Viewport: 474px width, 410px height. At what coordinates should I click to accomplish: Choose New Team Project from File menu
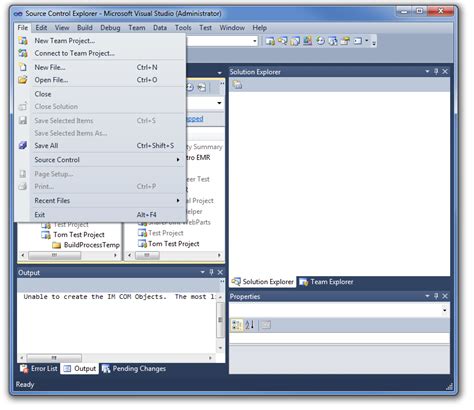tap(100, 41)
